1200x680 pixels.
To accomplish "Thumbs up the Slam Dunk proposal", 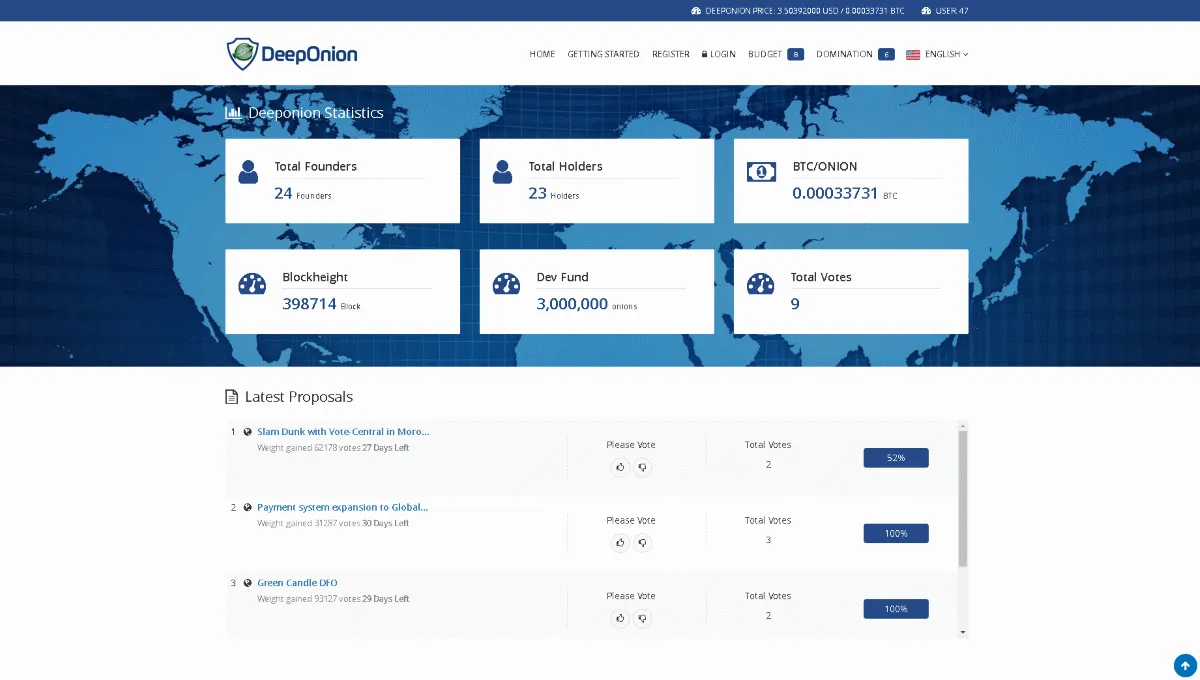I will point(620,466).
